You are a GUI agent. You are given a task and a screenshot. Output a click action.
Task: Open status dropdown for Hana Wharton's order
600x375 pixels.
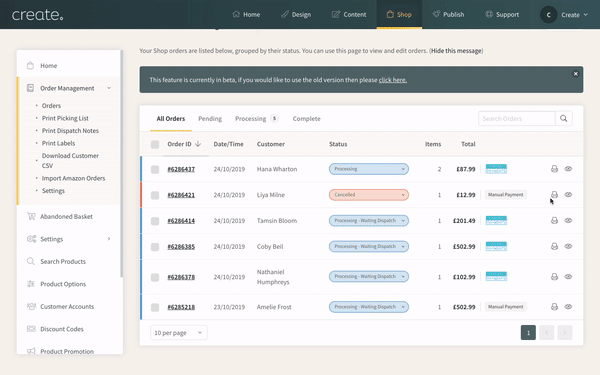pos(369,169)
